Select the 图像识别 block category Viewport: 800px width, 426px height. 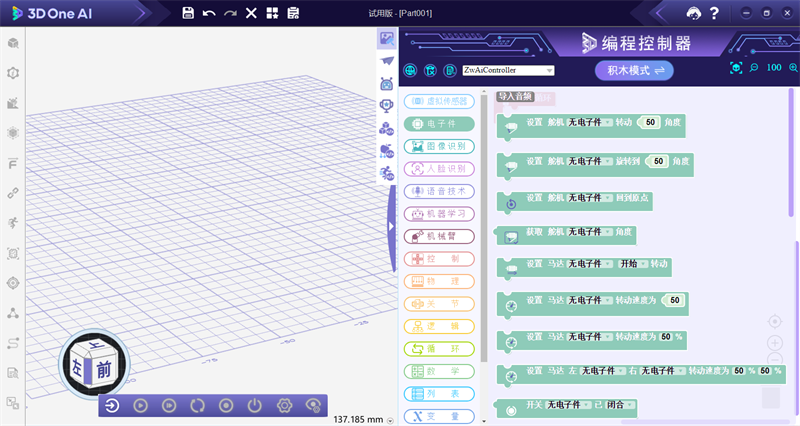point(439,146)
